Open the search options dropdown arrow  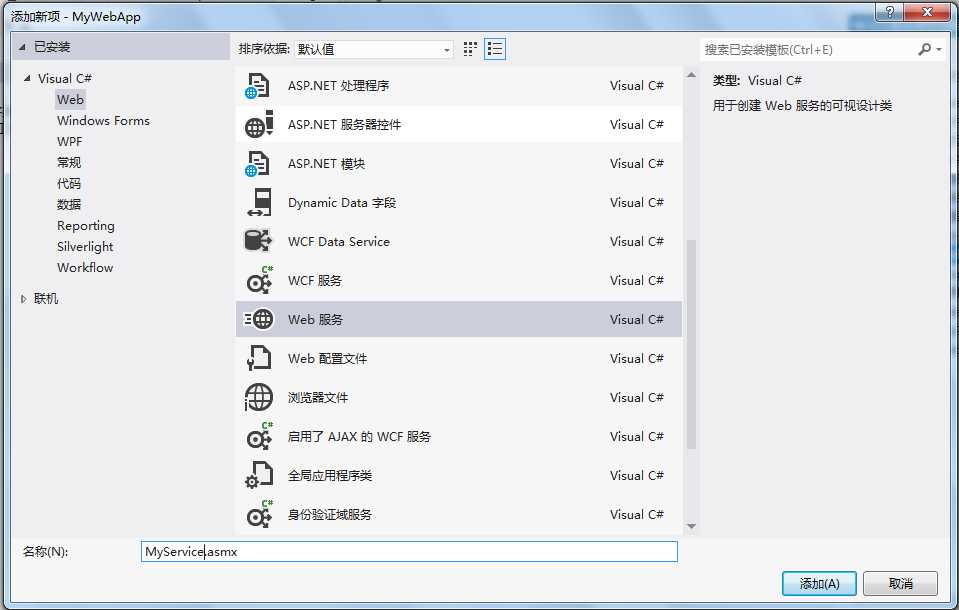(939, 50)
